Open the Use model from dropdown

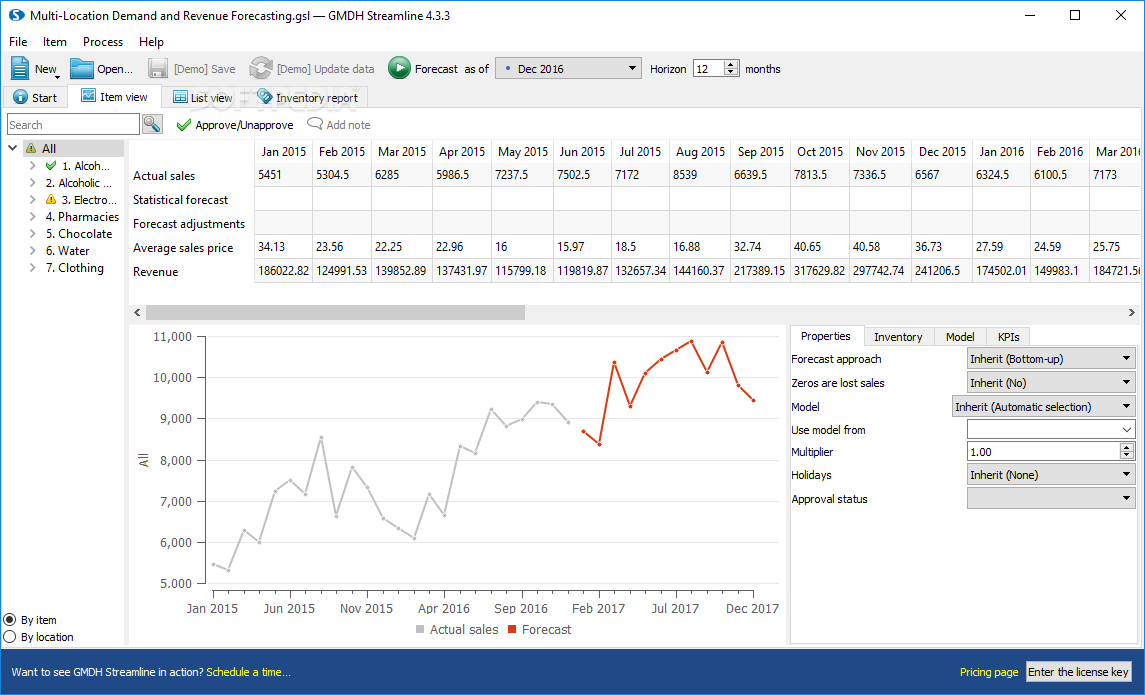tap(1051, 429)
